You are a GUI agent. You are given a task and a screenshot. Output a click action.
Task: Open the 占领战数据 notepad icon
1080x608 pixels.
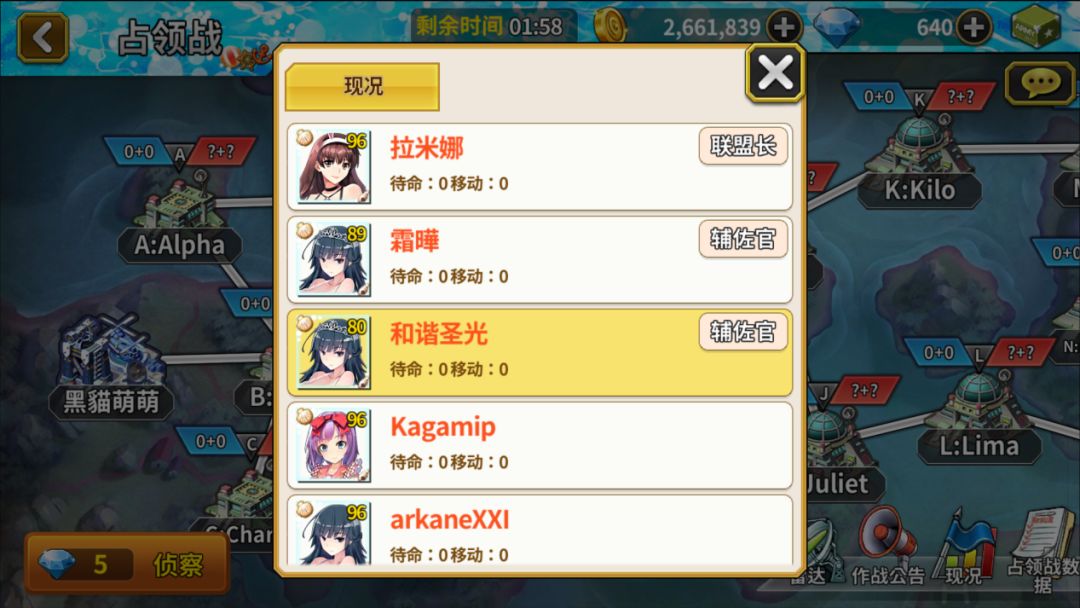tap(1044, 551)
